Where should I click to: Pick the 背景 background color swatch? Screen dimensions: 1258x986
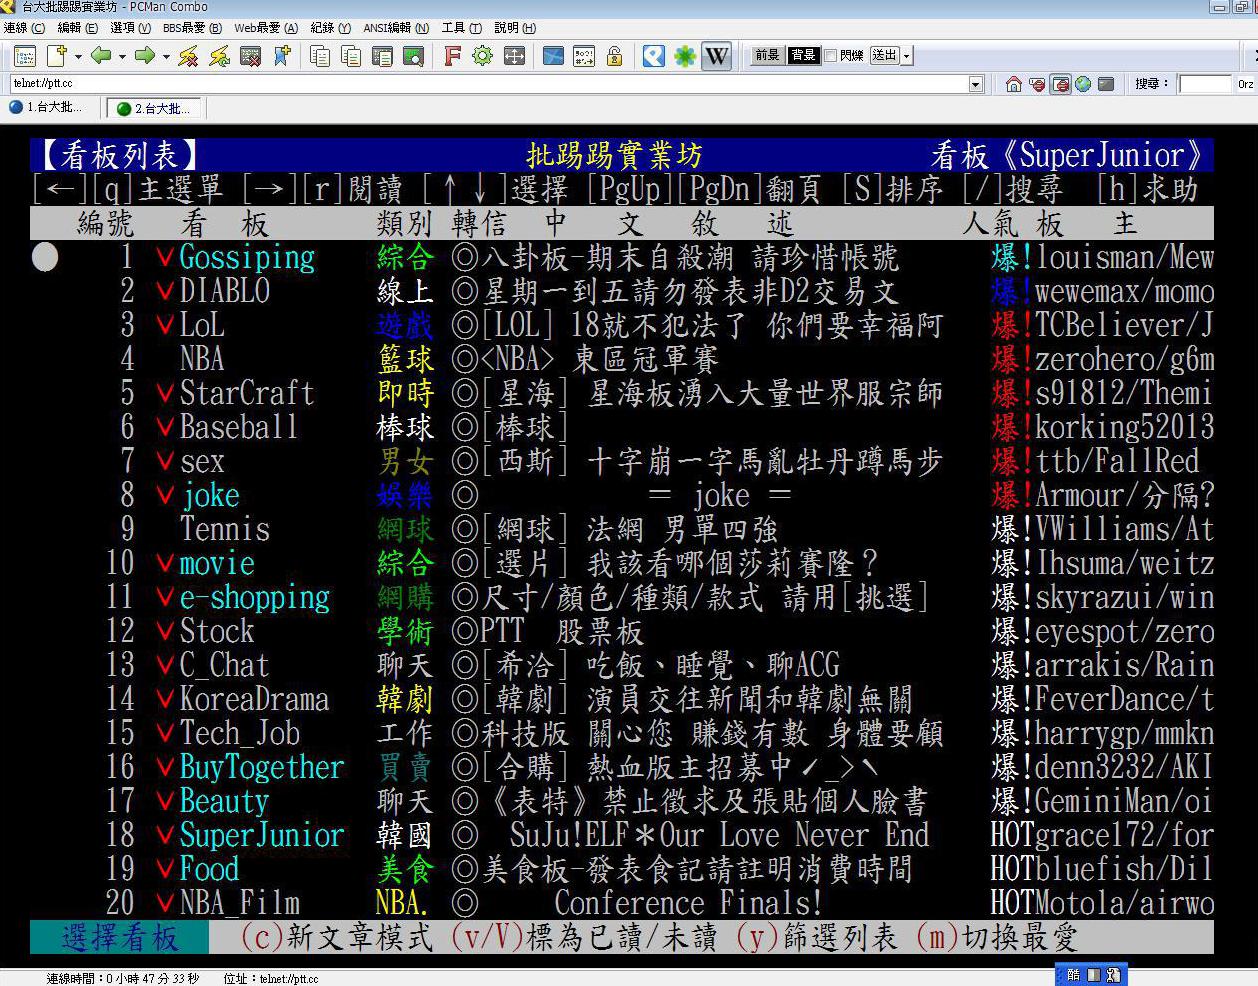point(802,56)
